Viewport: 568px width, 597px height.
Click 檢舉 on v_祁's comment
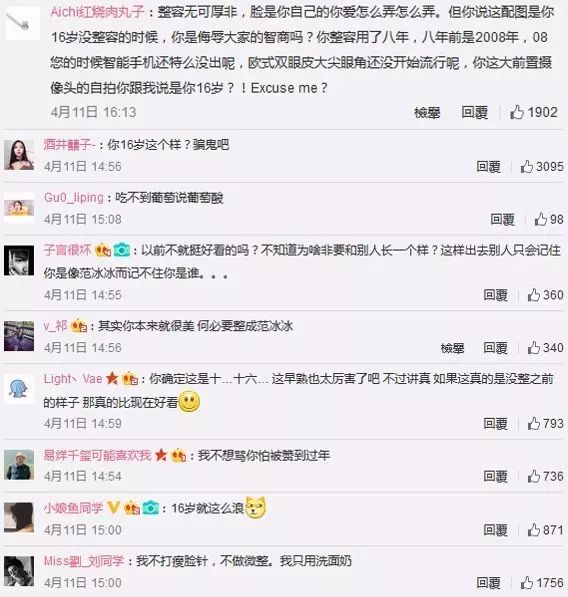tap(452, 348)
